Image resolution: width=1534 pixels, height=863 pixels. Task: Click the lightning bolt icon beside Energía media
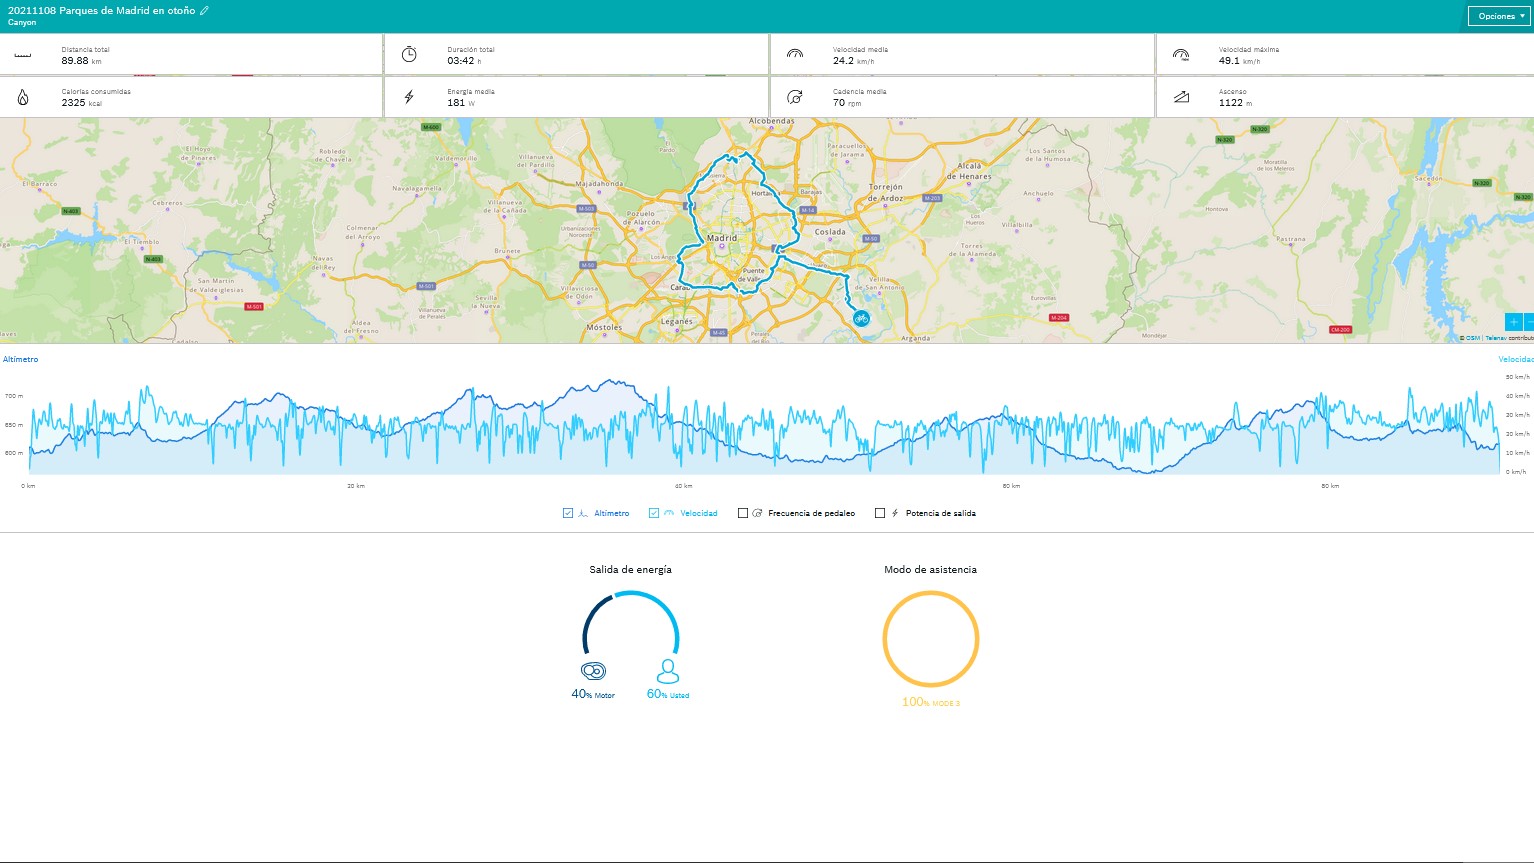pyautogui.click(x=409, y=97)
